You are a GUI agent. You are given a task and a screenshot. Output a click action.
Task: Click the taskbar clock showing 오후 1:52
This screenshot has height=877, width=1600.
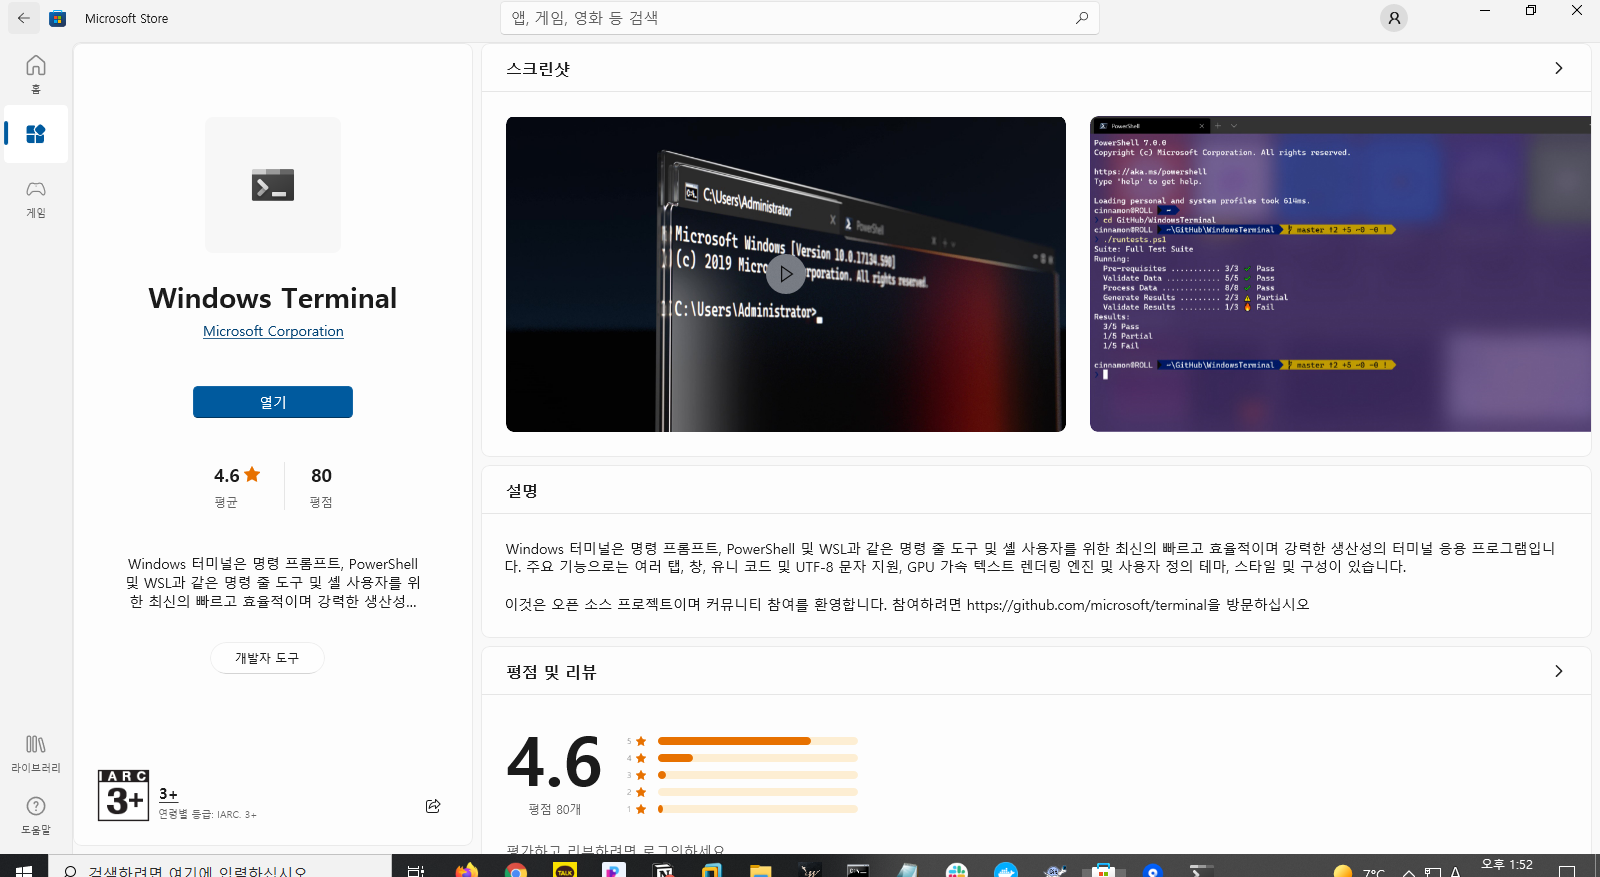pyautogui.click(x=1507, y=865)
